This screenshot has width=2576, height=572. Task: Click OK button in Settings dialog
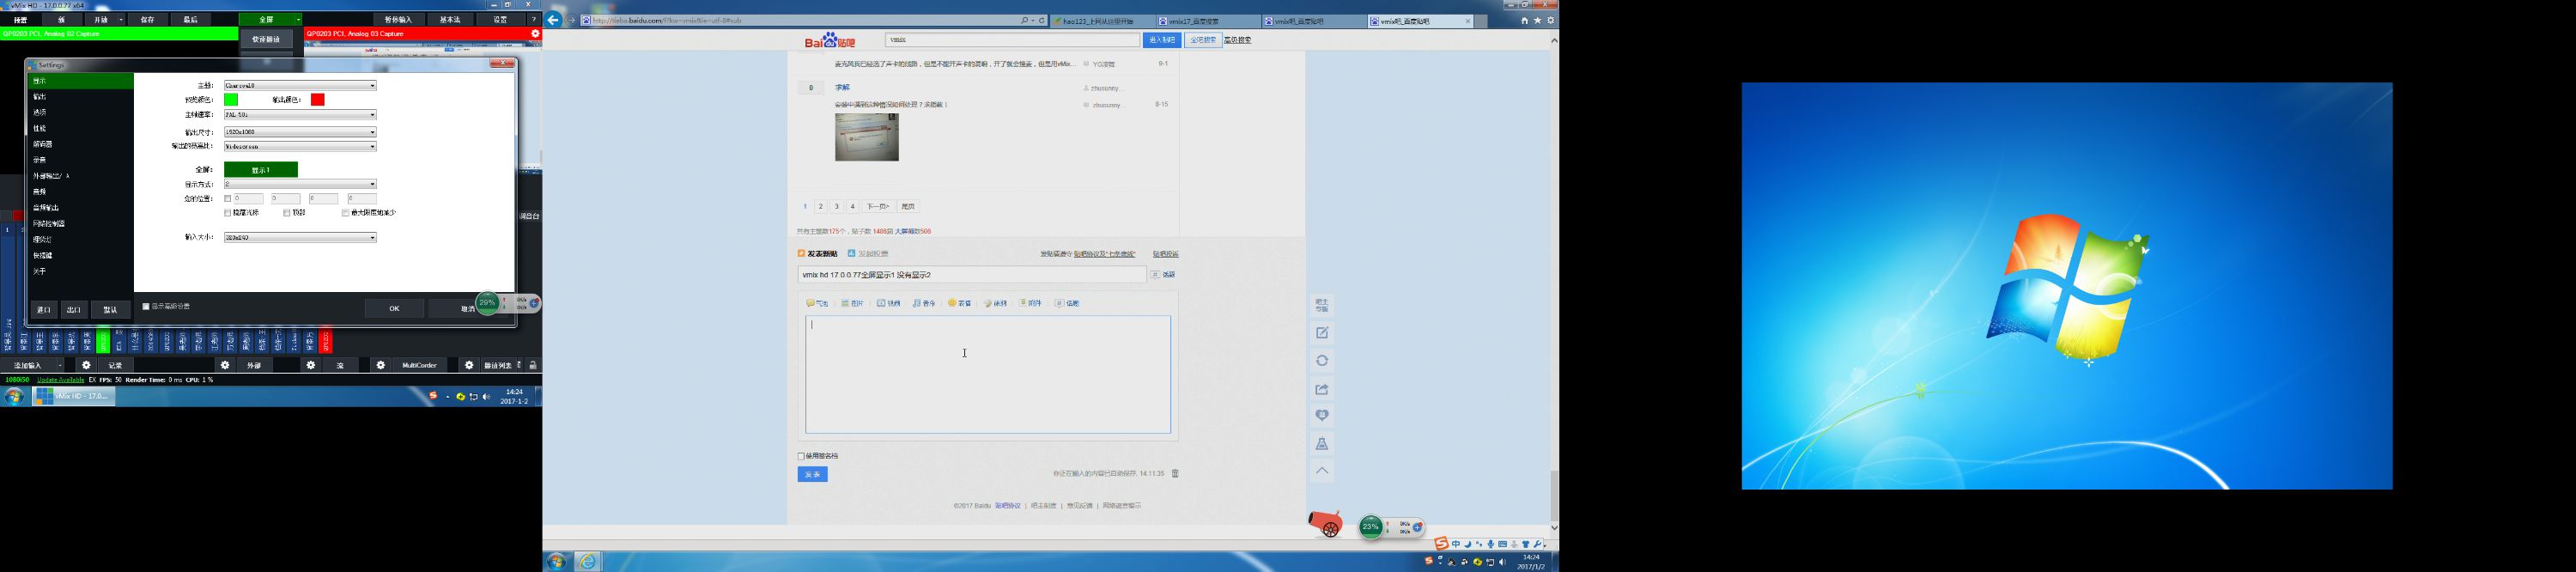[394, 309]
